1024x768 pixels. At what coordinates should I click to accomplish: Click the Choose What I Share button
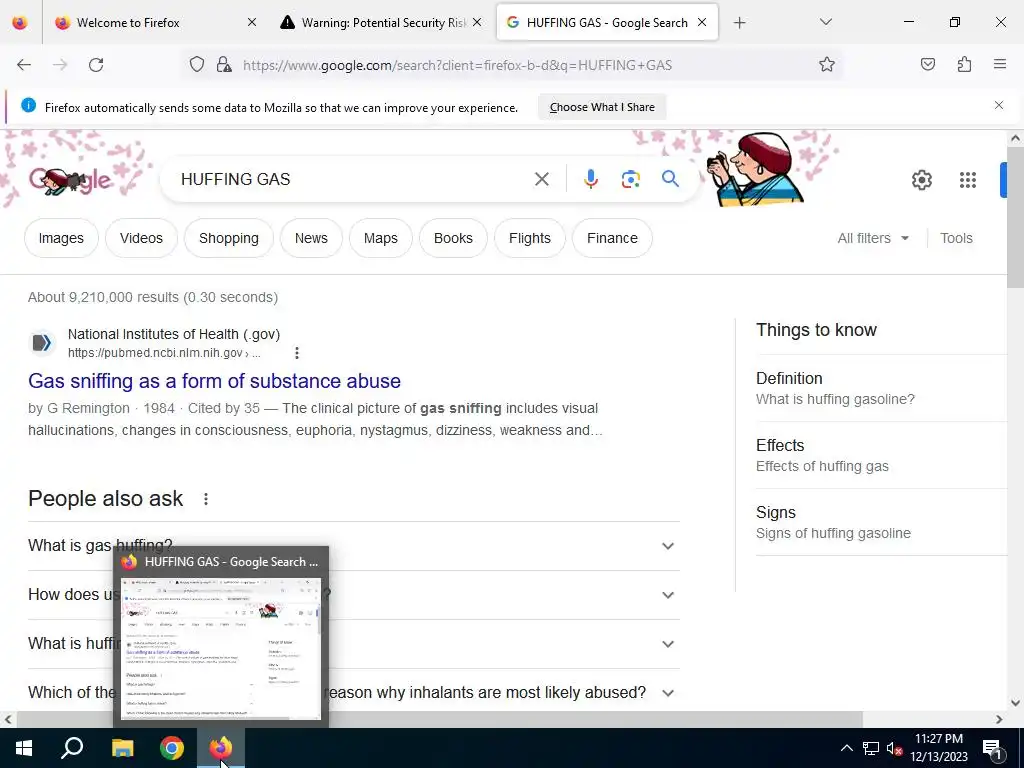click(602, 107)
